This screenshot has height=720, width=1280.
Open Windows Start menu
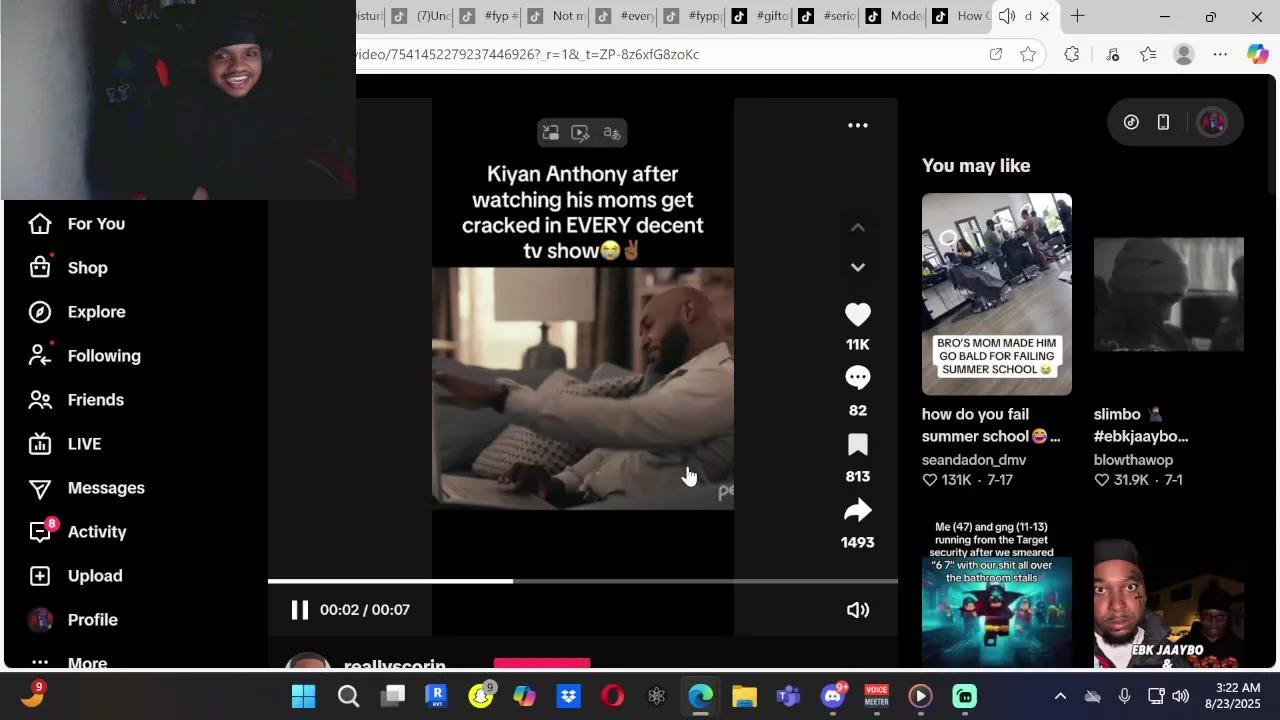click(304, 696)
